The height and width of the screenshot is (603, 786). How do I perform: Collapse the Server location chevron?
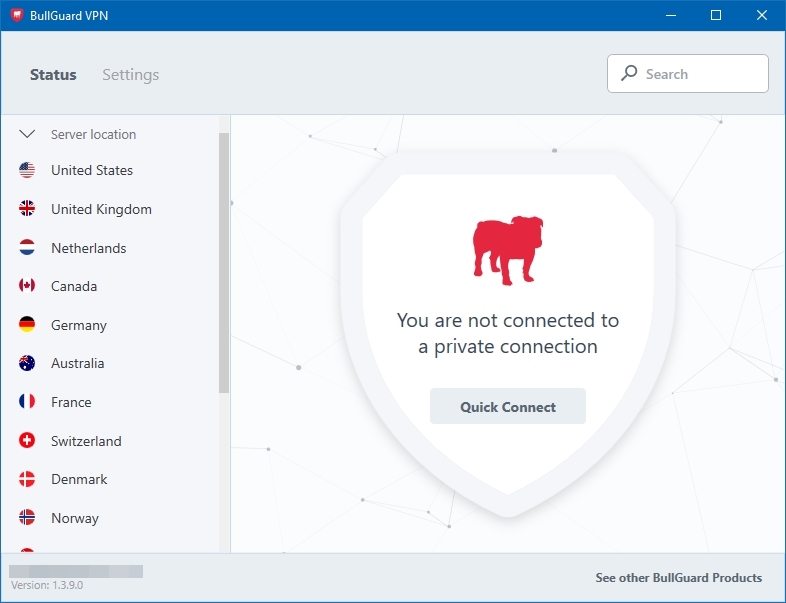click(27, 134)
